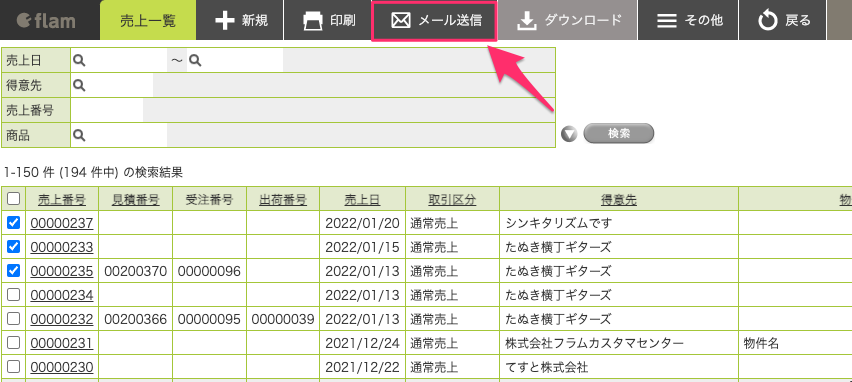Click the date 2022/01/15
This screenshot has width=852, height=382.
coord(362,247)
